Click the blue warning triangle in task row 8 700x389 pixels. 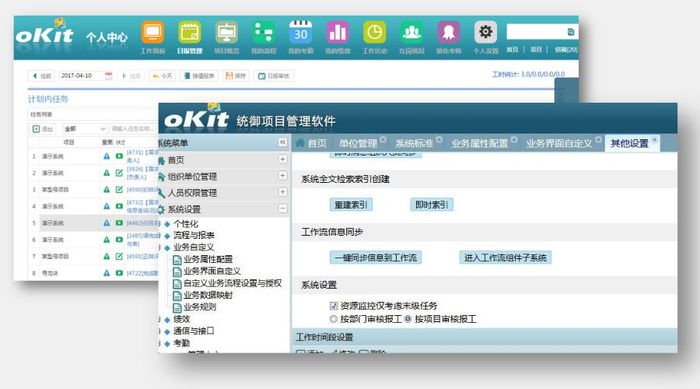pos(106,273)
